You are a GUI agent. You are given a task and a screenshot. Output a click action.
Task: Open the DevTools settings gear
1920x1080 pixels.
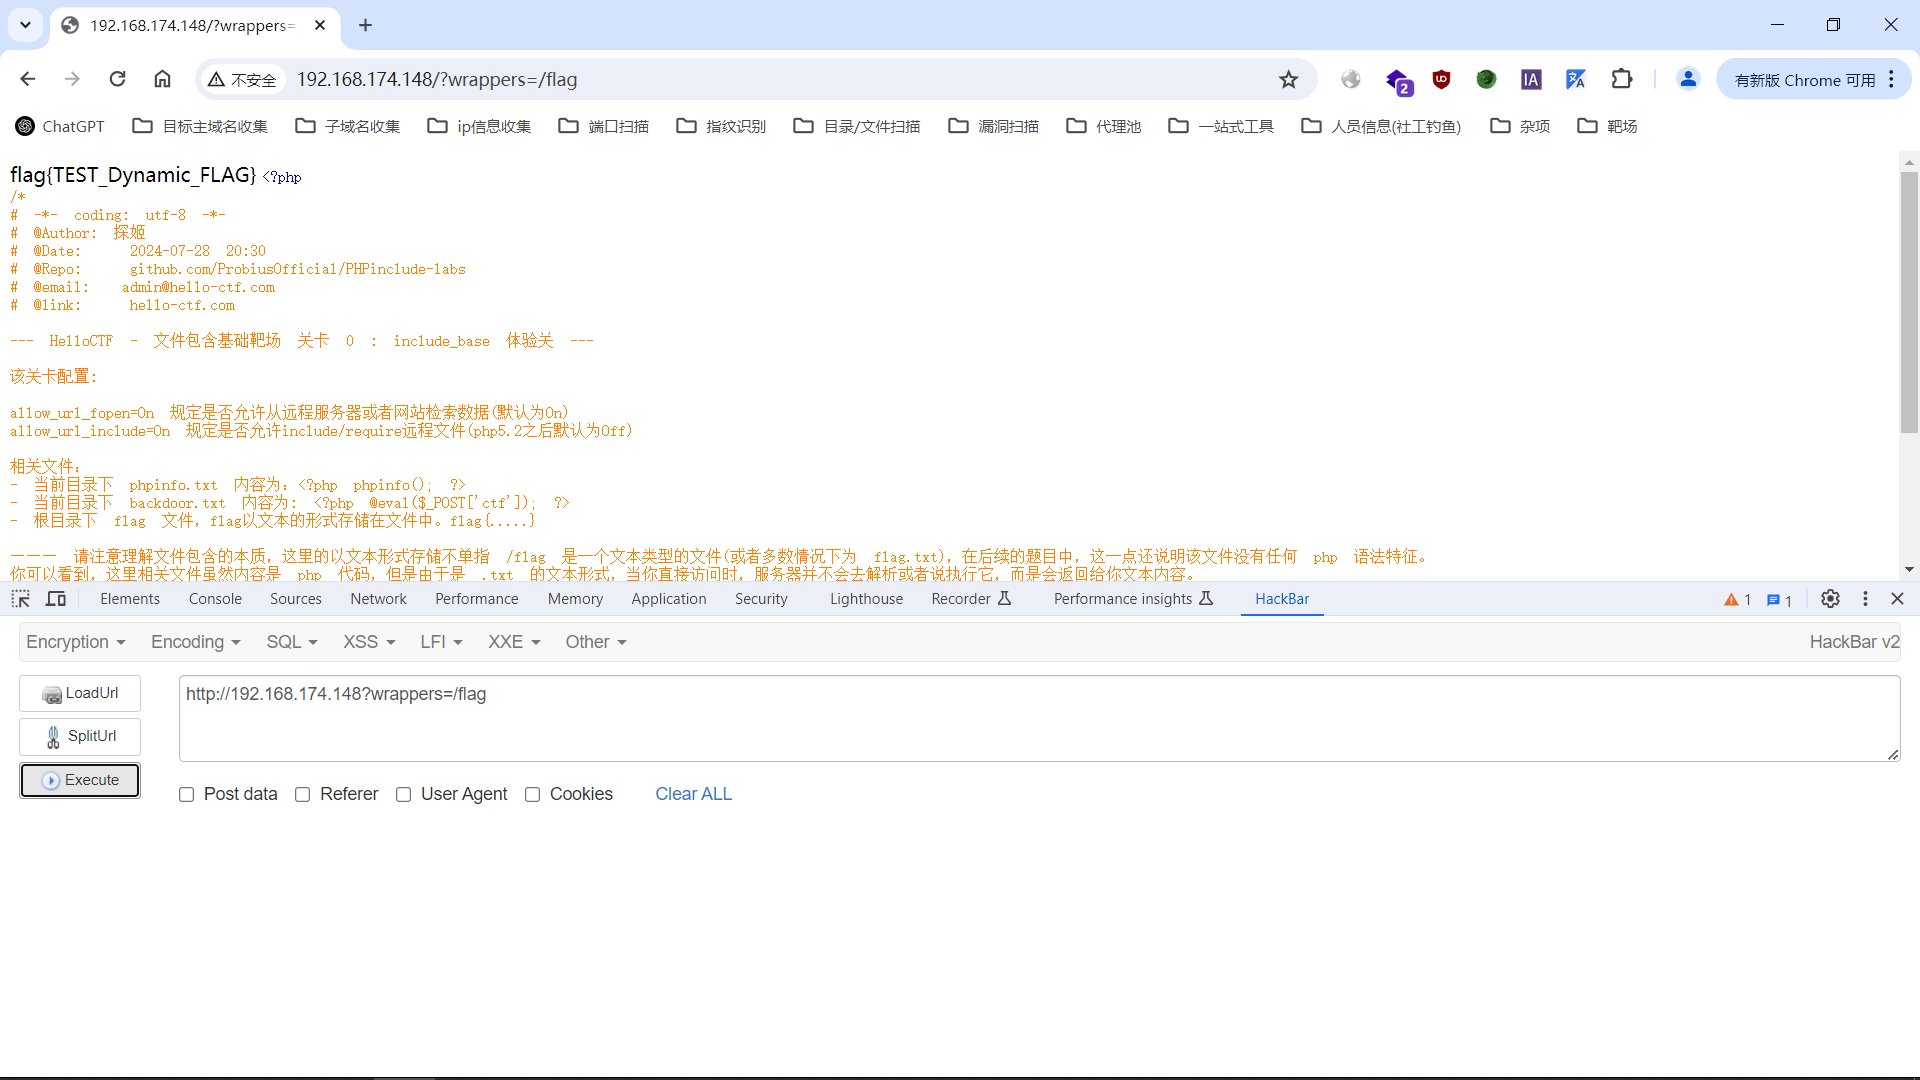click(x=1830, y=599)
